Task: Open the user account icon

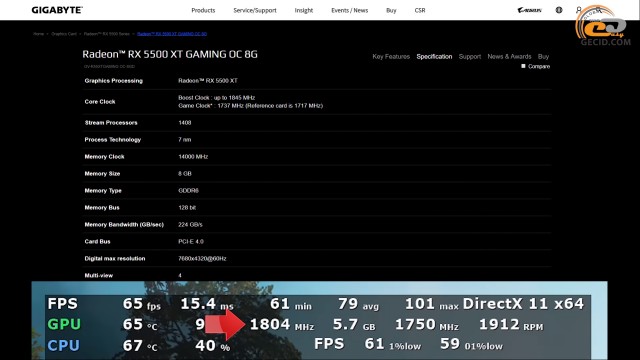Action: point(578,10)
